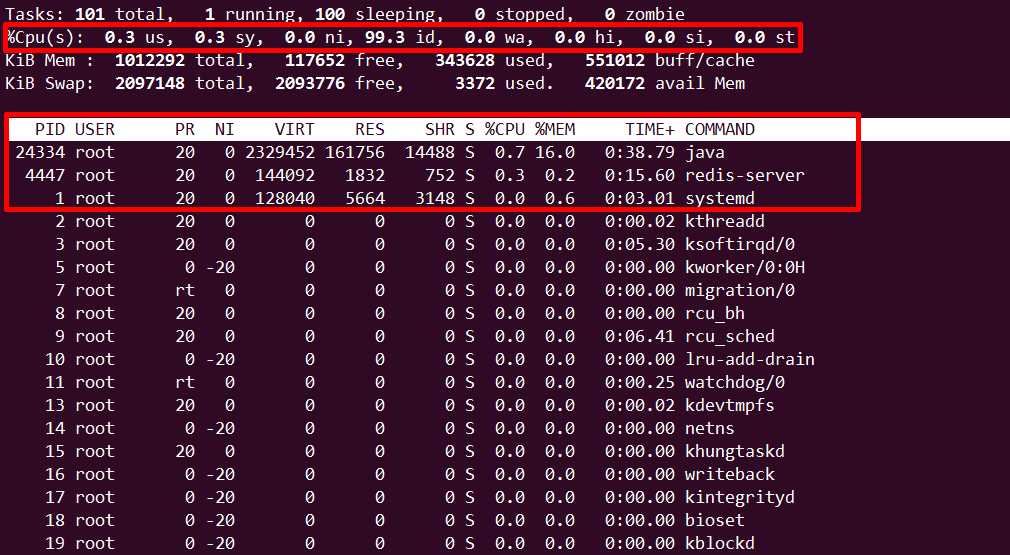
Task: Click the 0 zombie entry
Action: click(x=645, y=14)
